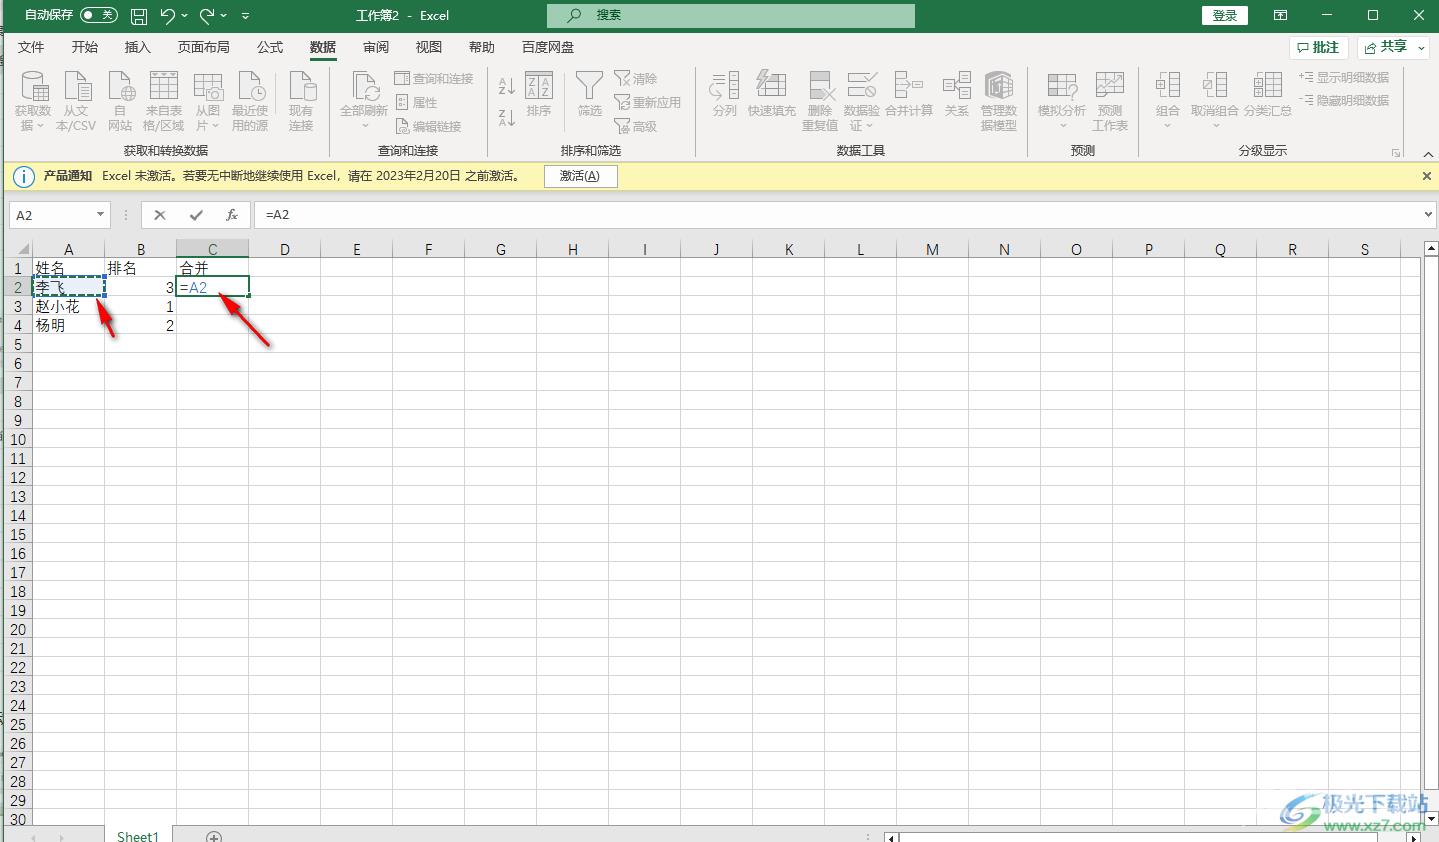
Task: Select column D header
Action: (x=285, y=250)
